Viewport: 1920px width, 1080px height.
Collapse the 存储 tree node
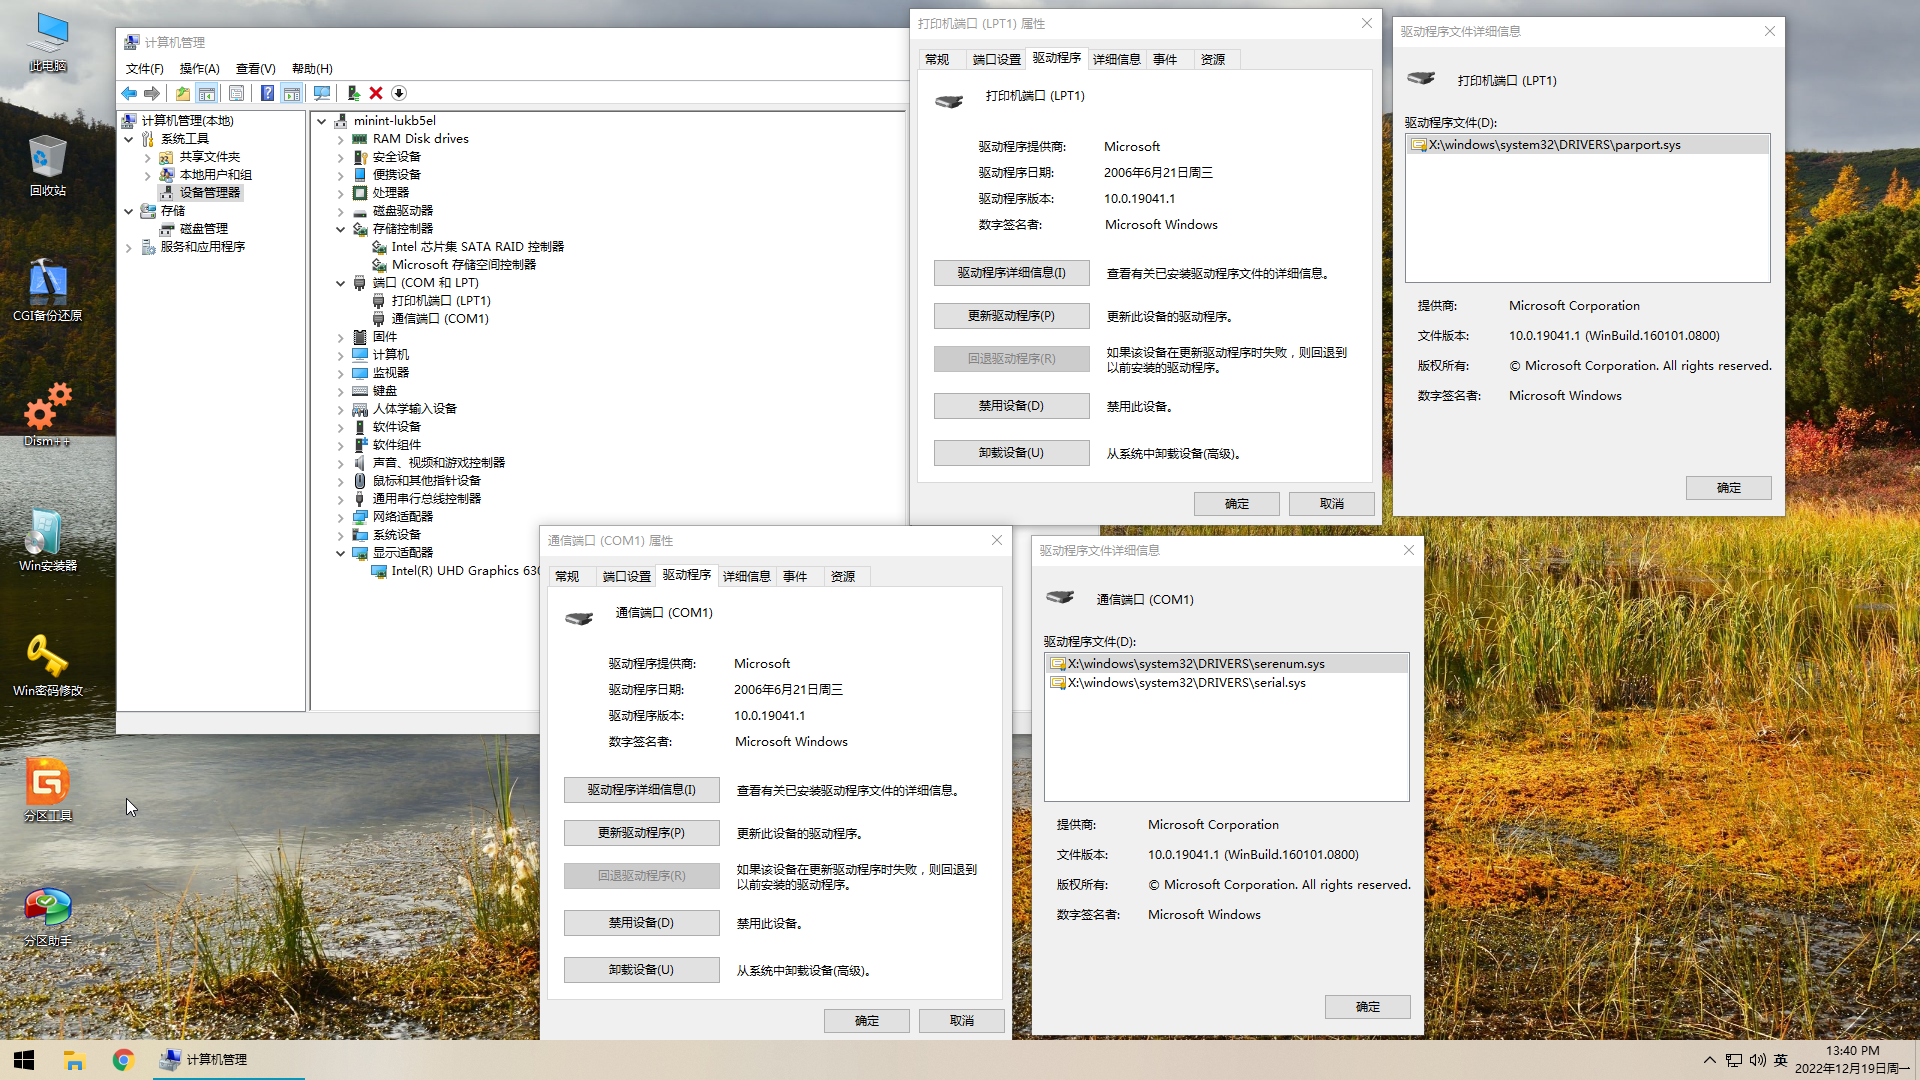[x=129, y=211]
